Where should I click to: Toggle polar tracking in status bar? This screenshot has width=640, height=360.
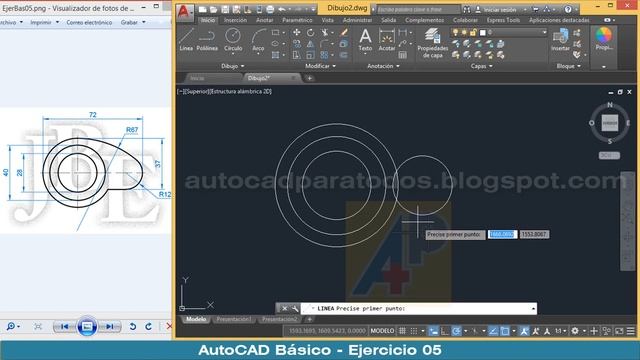[x=456, y=331]
